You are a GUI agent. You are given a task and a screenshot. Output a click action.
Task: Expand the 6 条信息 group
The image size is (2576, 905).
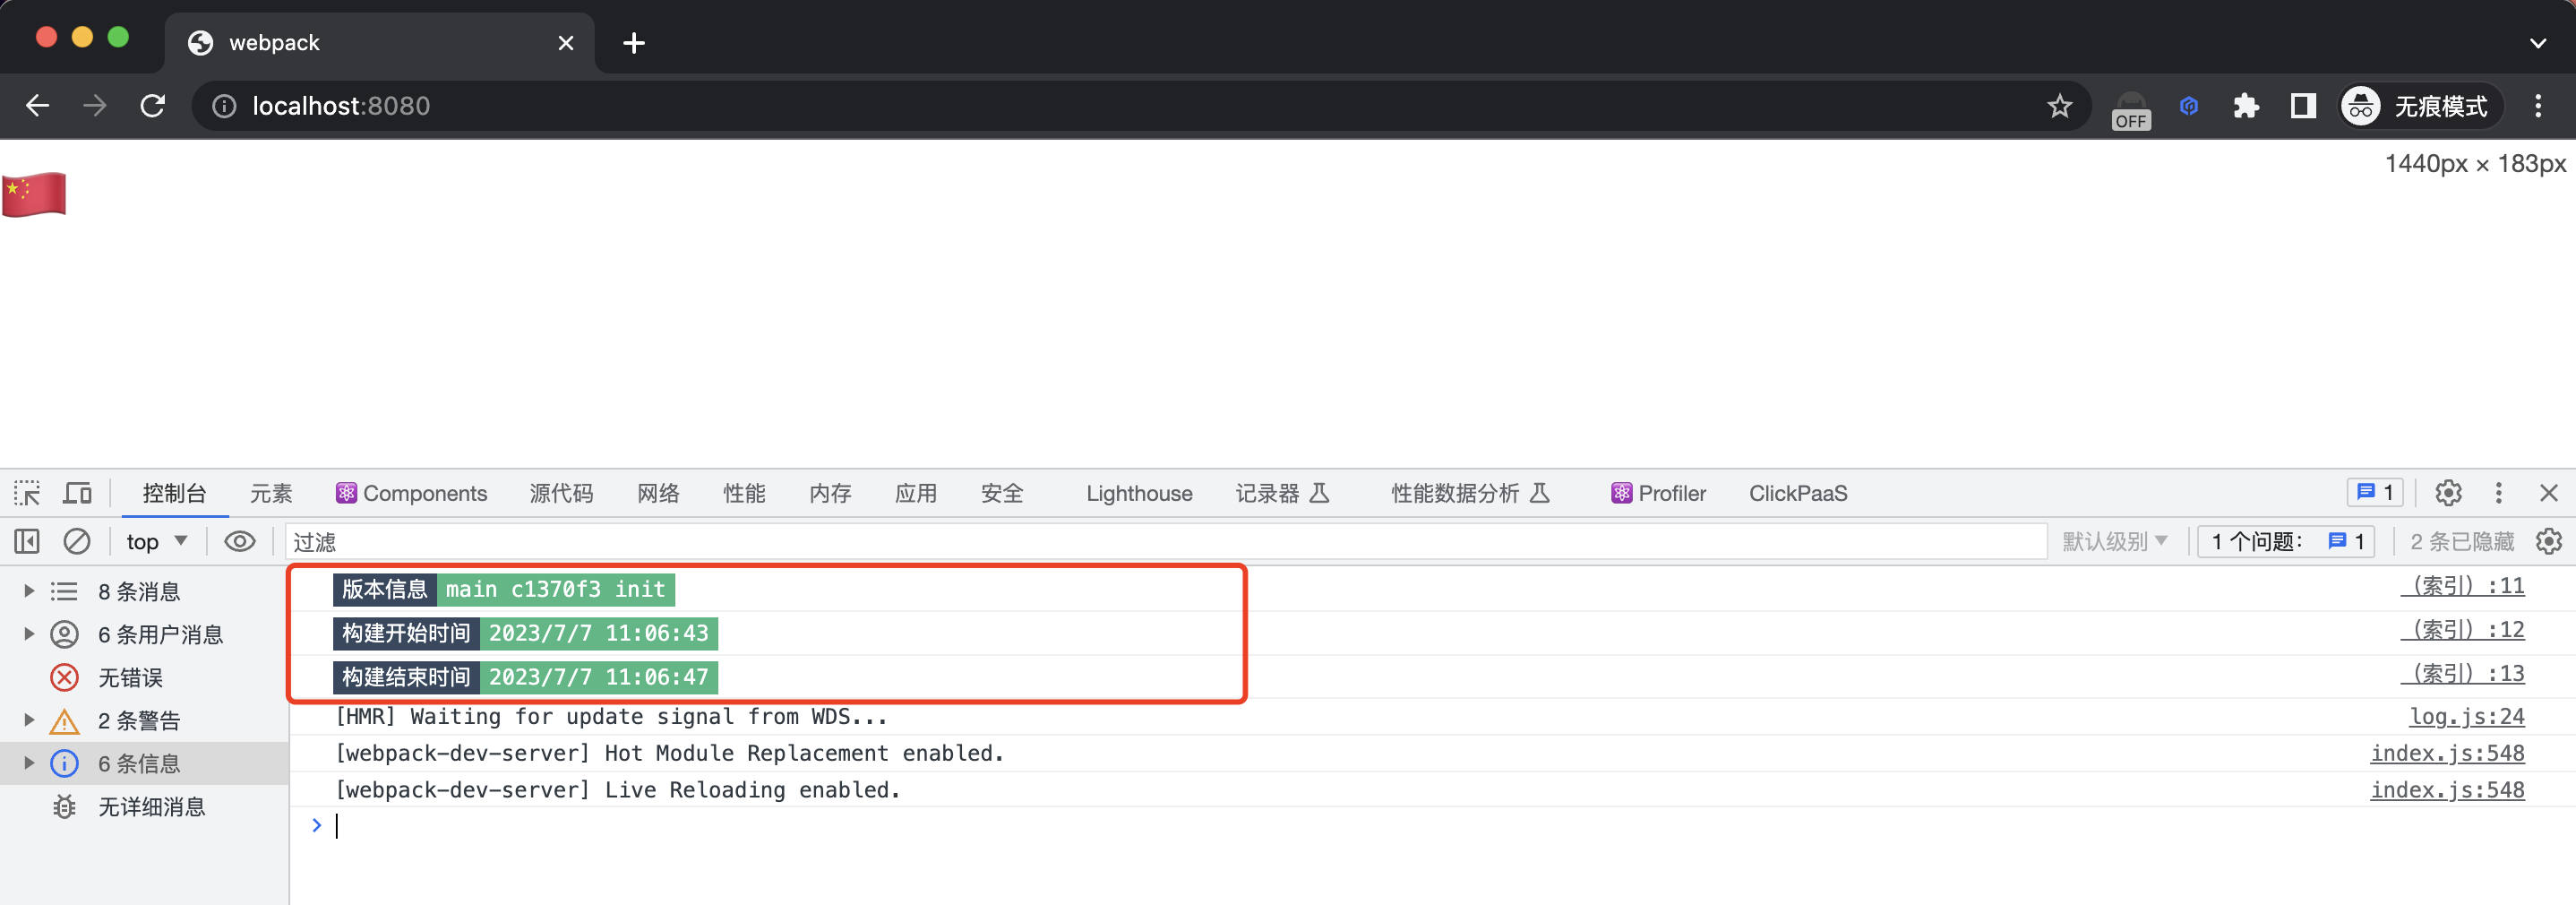point(29,763)
